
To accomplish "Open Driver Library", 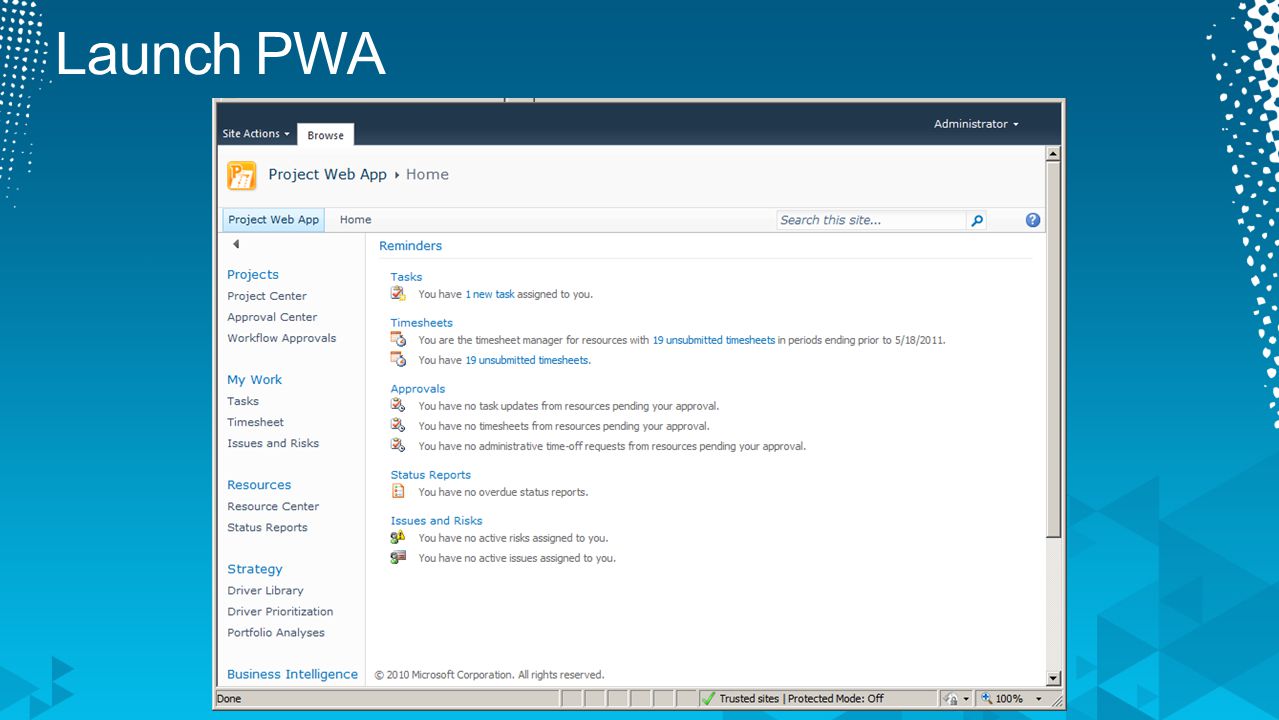I will tap(265, 590).
